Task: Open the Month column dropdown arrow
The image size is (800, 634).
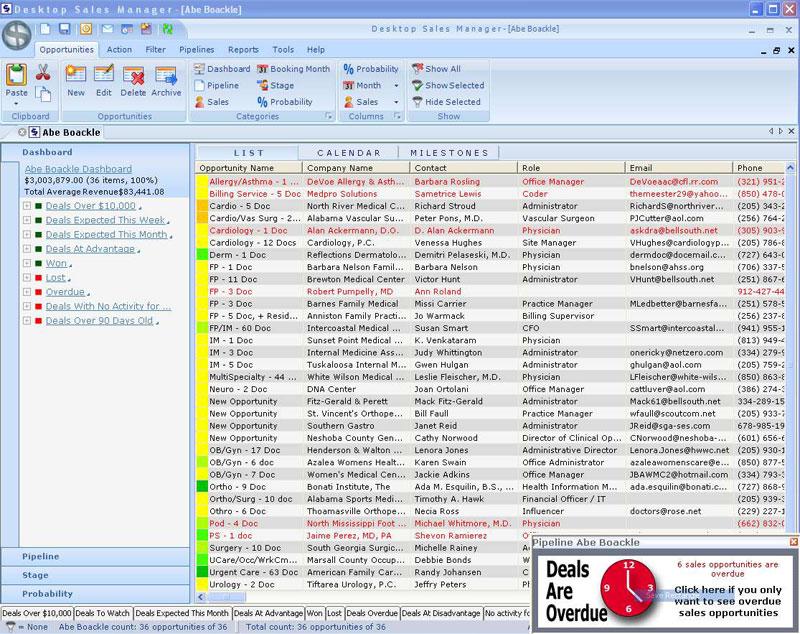Action: coord(396,86)
